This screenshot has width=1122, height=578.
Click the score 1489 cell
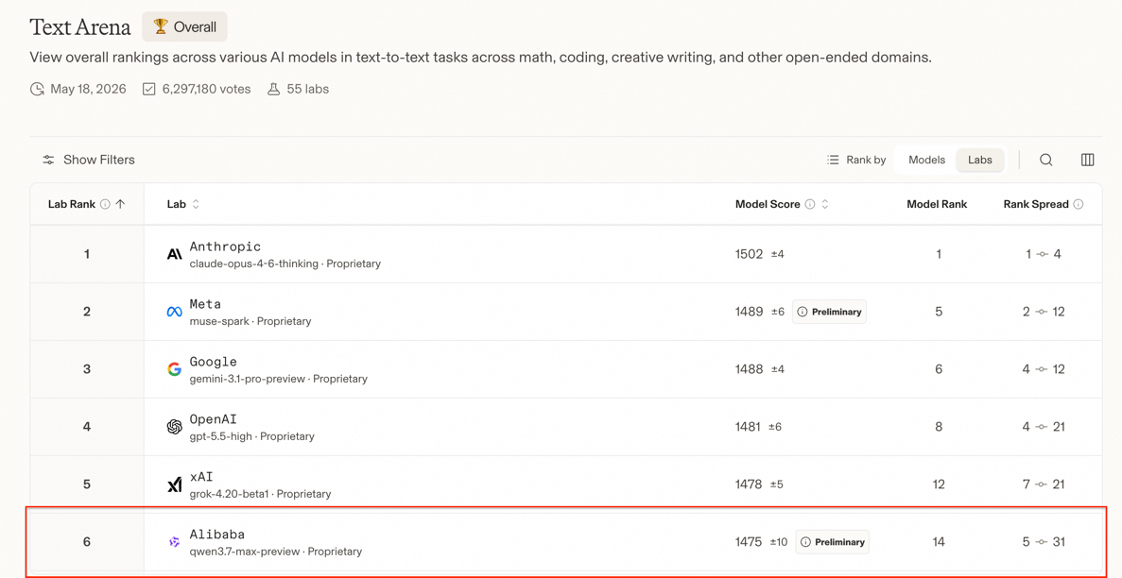[749, 312]
